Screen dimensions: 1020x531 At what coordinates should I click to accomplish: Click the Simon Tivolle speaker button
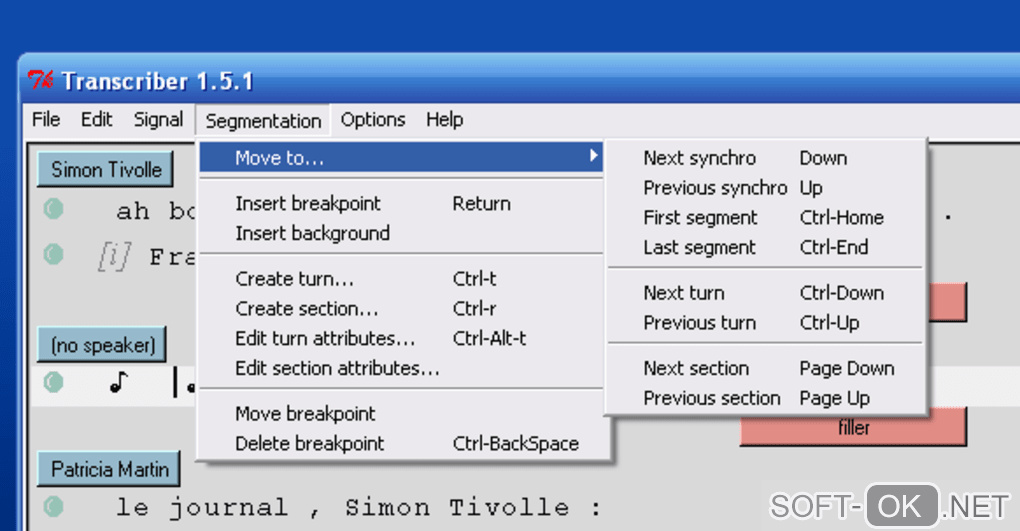coord(106,170)
